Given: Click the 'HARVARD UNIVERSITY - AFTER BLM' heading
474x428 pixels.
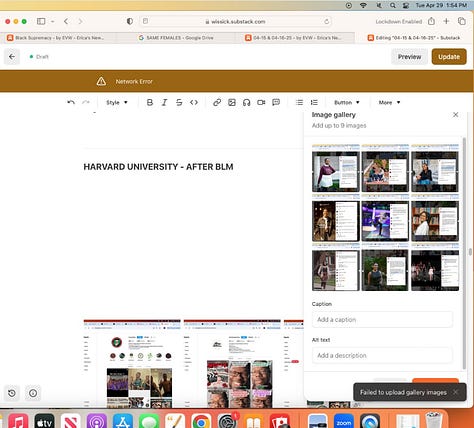Looking at the screenshot, I should pyautogui.click(x=158, y=167).
